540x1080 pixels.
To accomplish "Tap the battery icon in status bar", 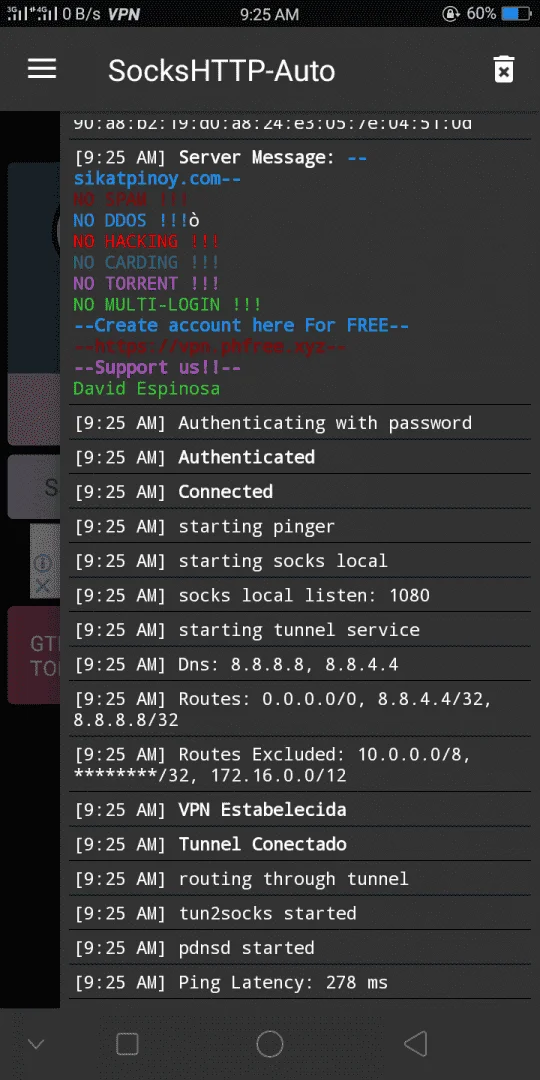I will pyautogui.click(x=515, y=14).
